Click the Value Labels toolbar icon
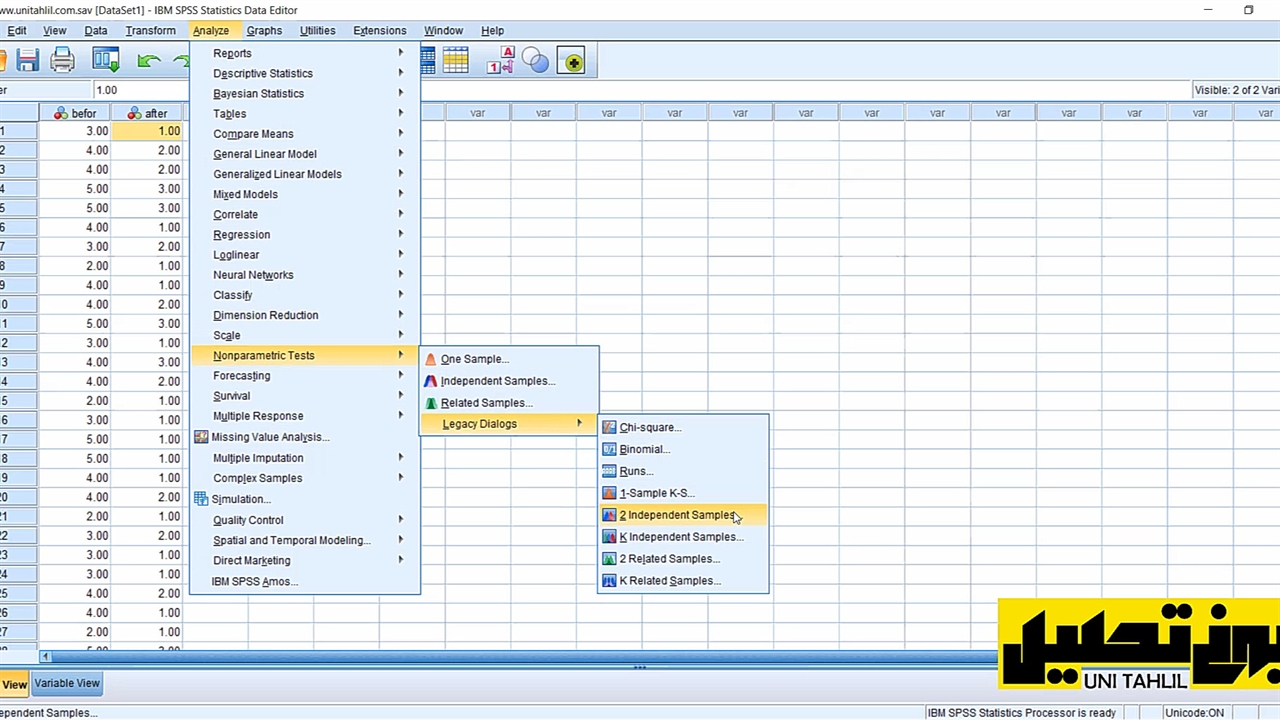 [500, 62]
